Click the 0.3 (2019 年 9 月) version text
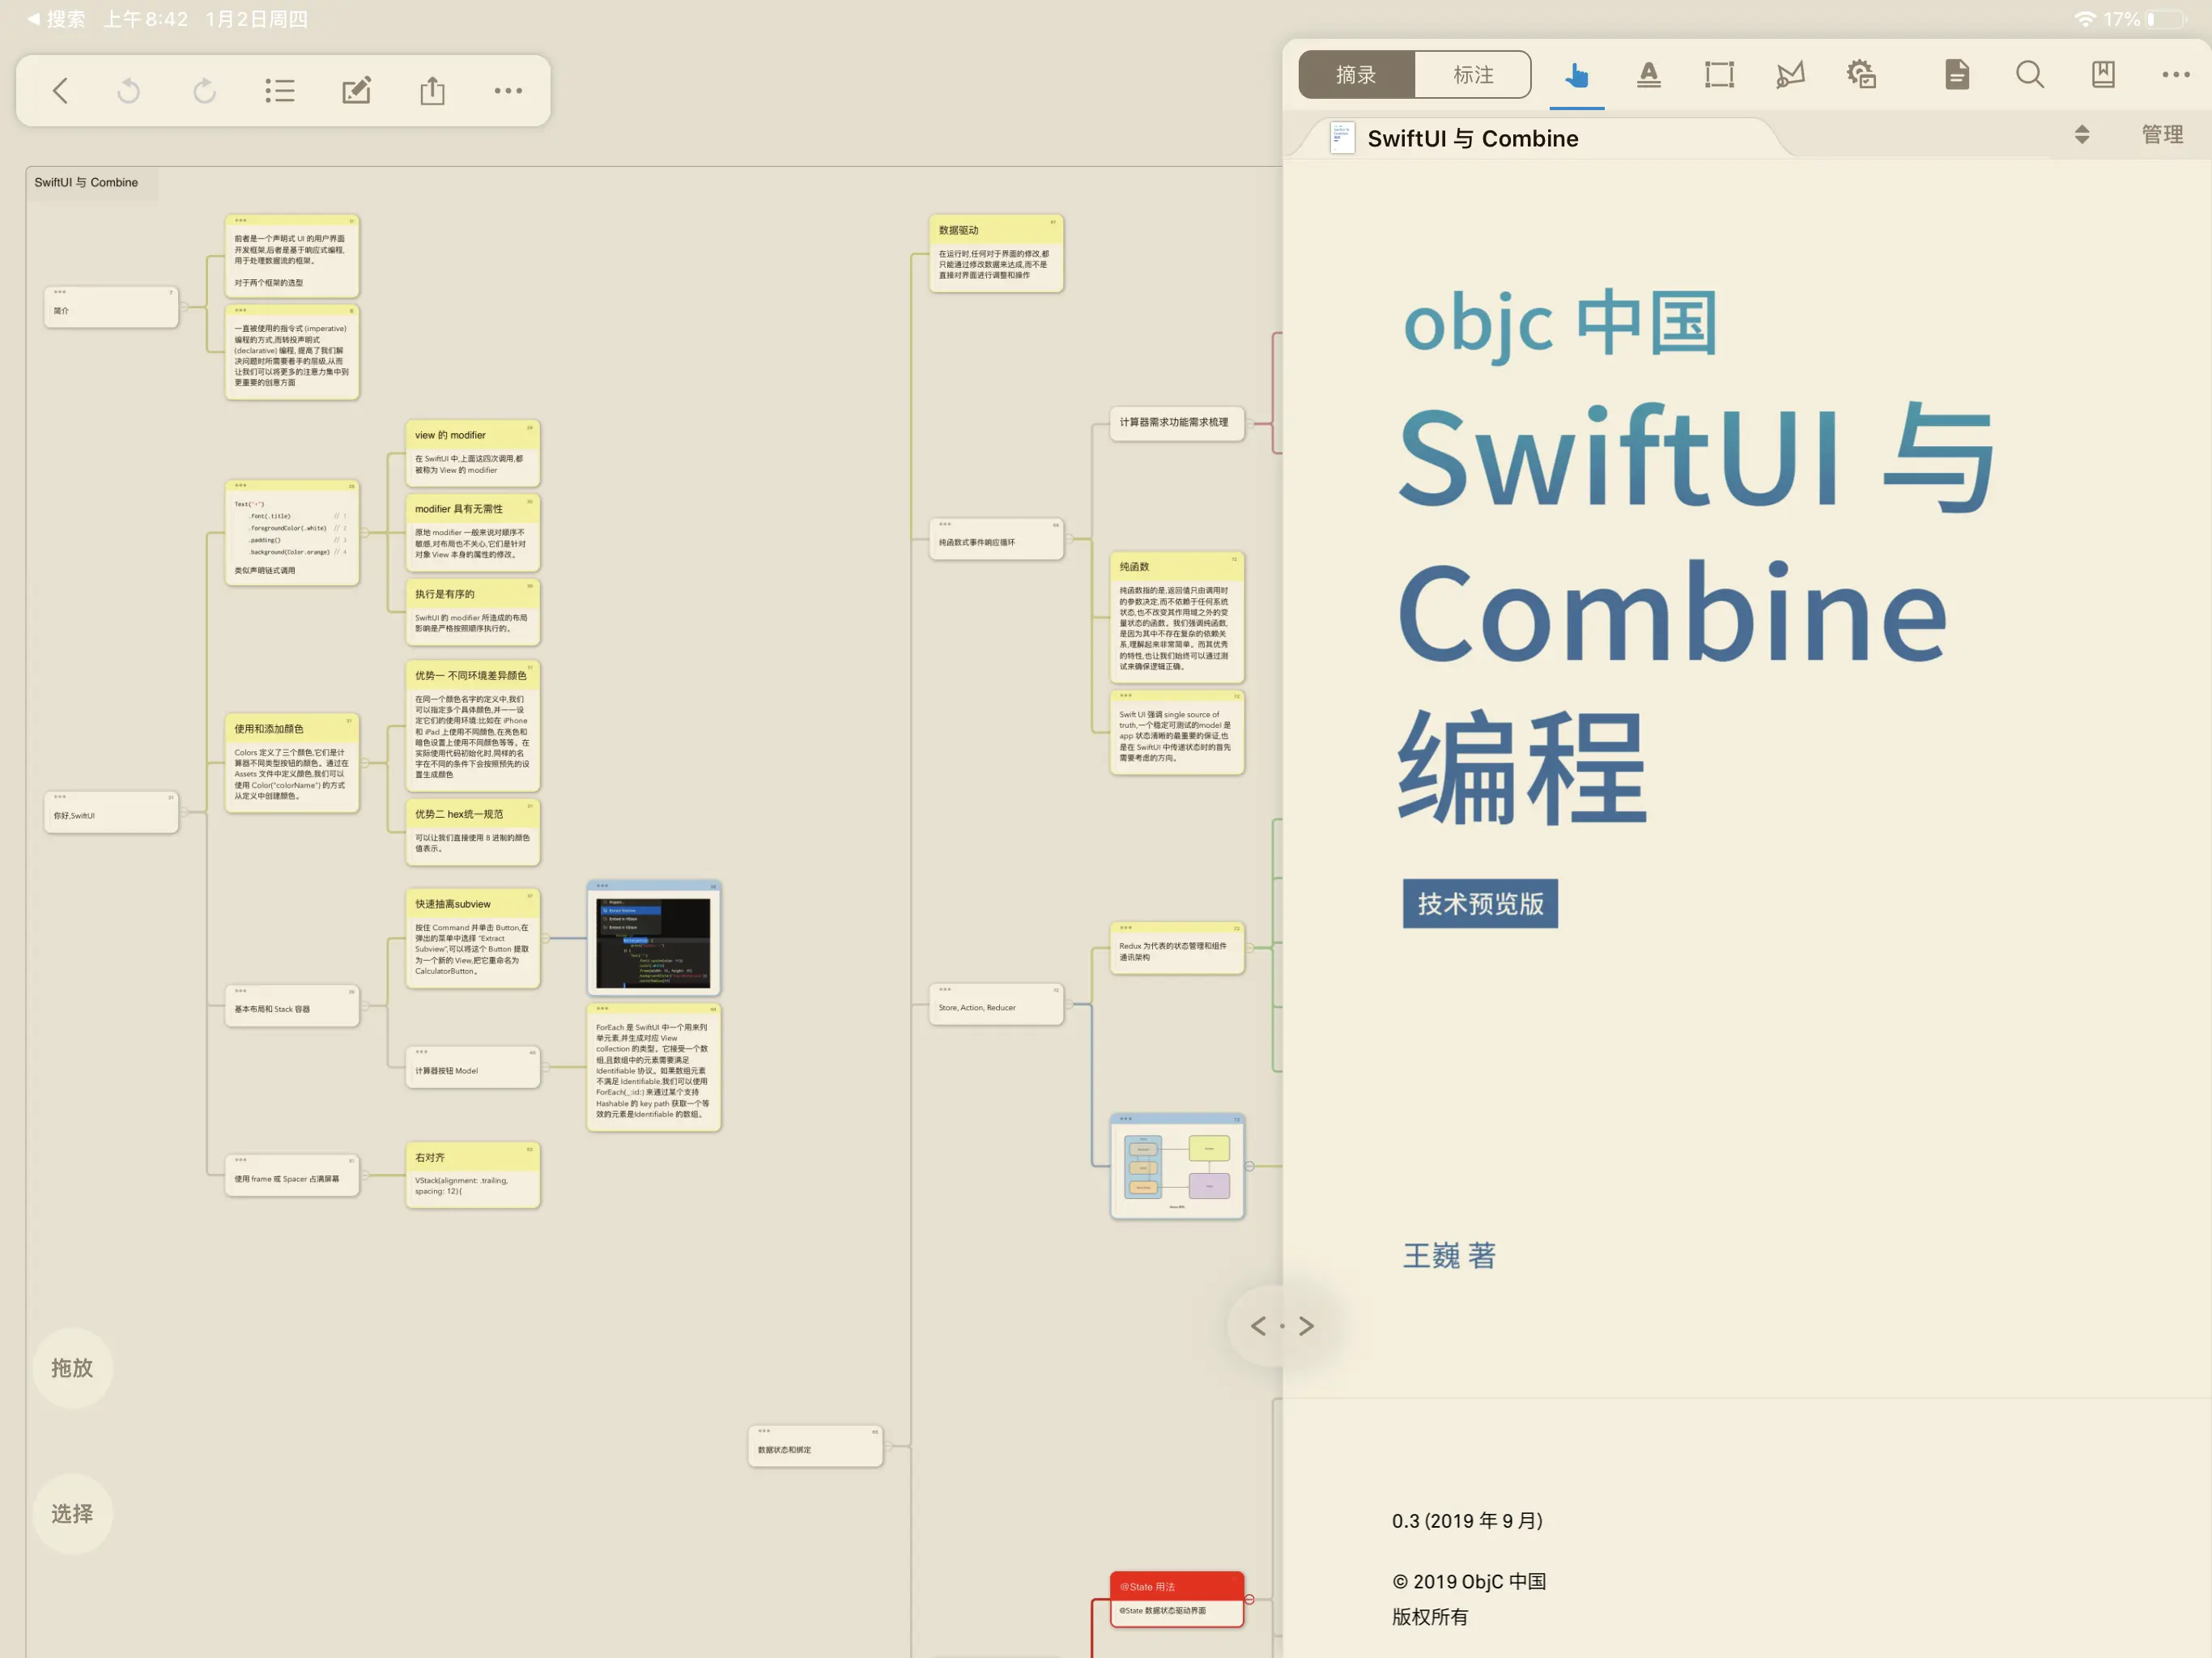 [x=1467, y=1521]
